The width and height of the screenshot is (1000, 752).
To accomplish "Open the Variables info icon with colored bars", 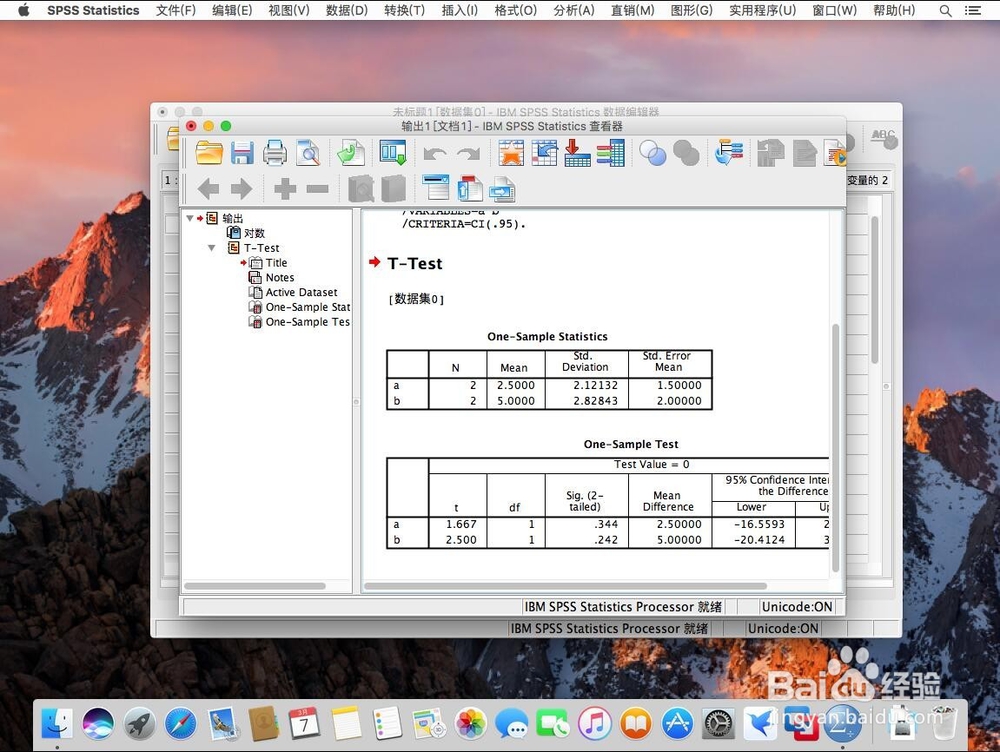I will (x=610, y=153).
